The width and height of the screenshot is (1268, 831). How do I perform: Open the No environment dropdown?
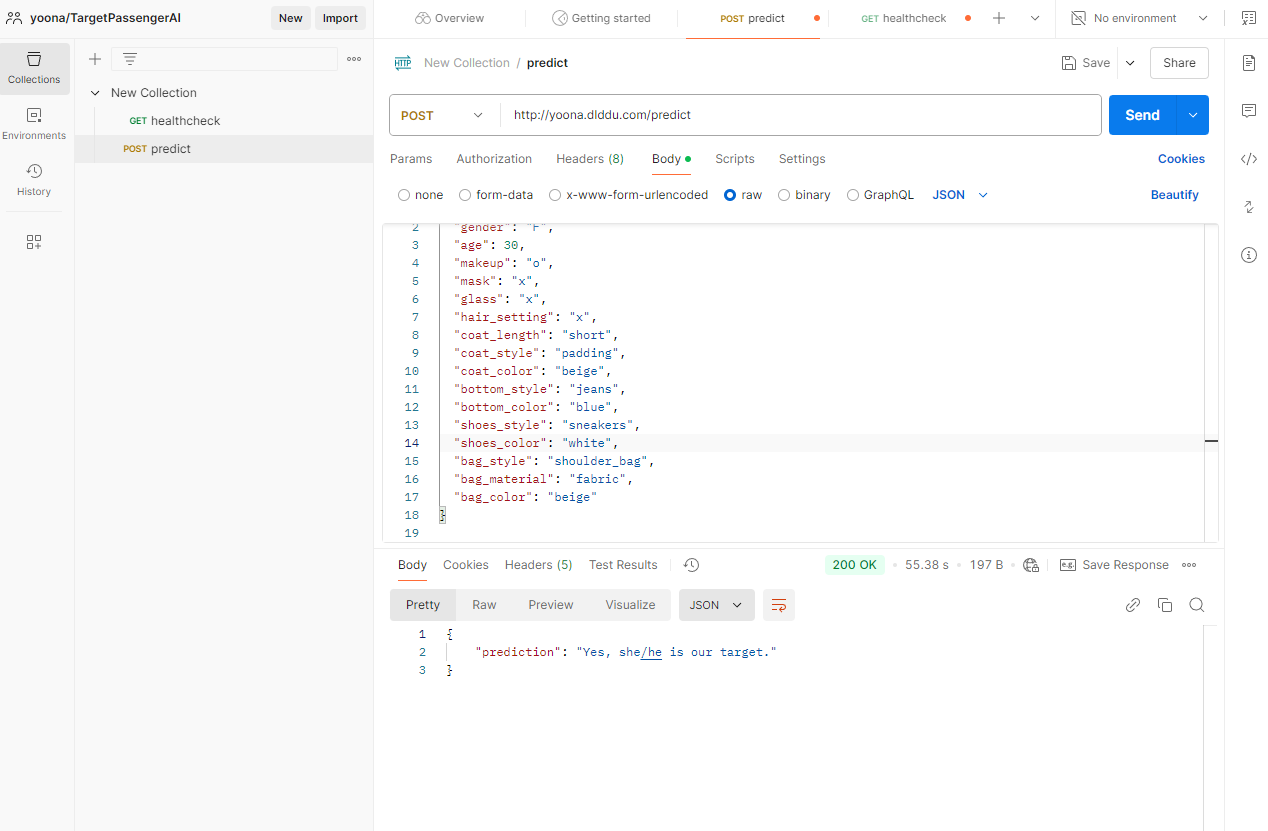pos(1139,18)
